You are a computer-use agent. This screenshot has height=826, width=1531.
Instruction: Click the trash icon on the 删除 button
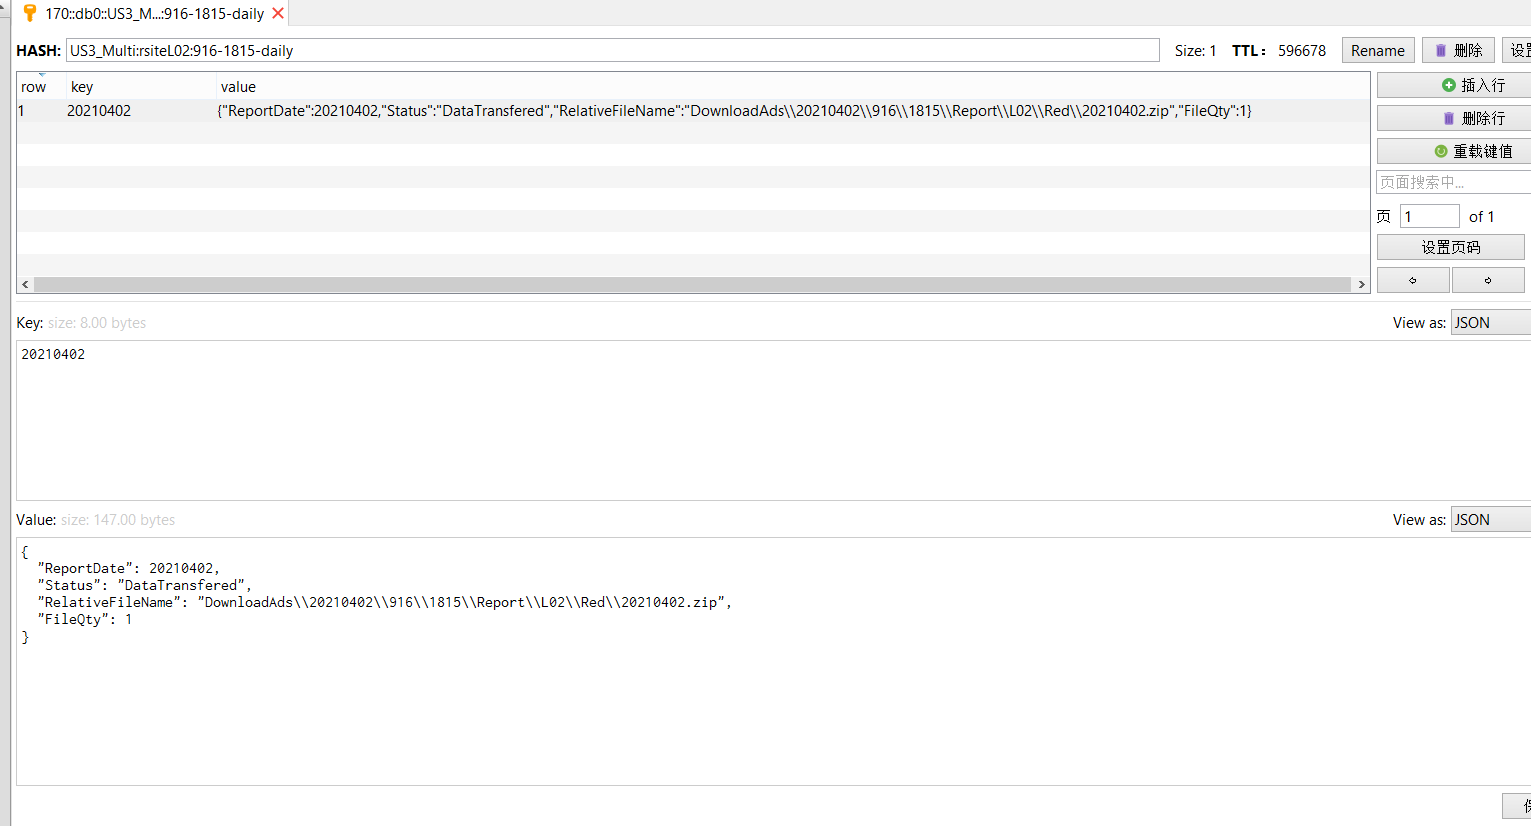point(1441,49)
